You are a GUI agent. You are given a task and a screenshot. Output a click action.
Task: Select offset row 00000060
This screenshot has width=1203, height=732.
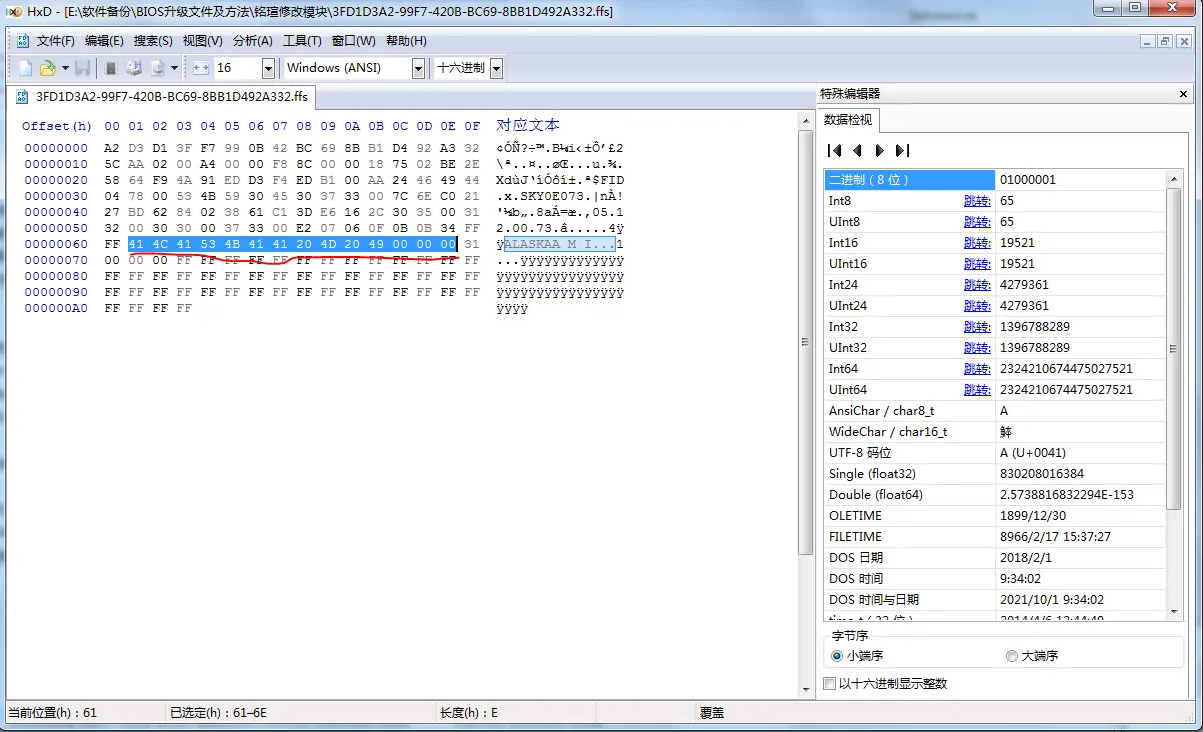(55, 245)
